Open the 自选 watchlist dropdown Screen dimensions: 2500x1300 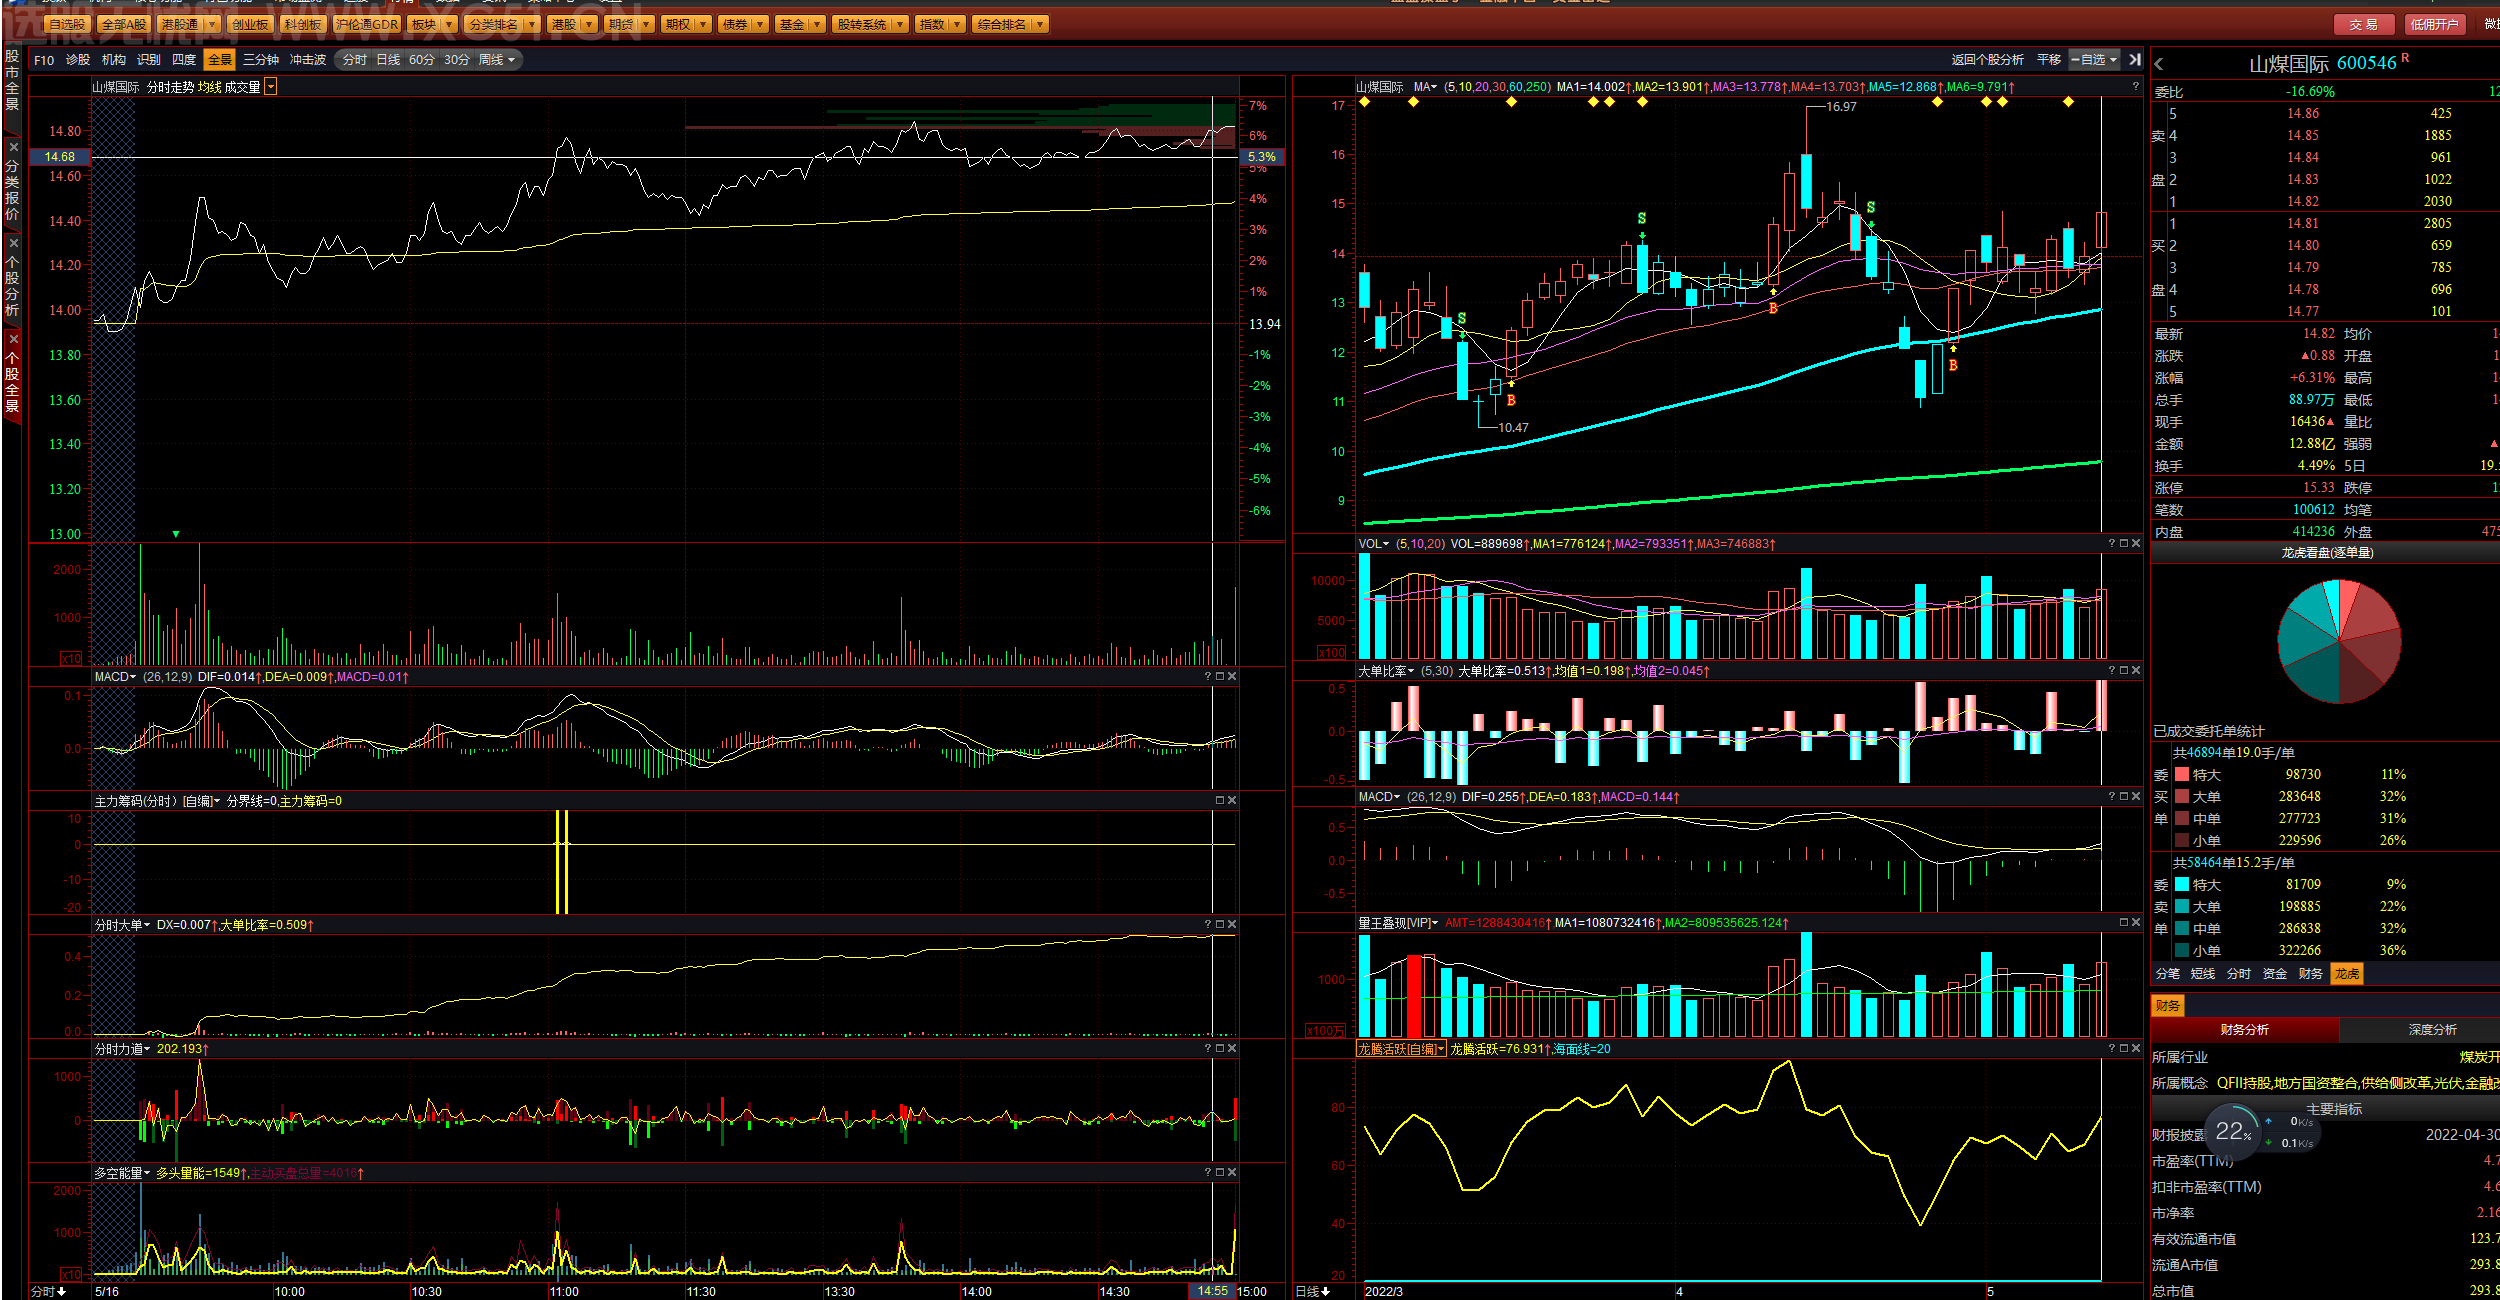pos(2094,60)
